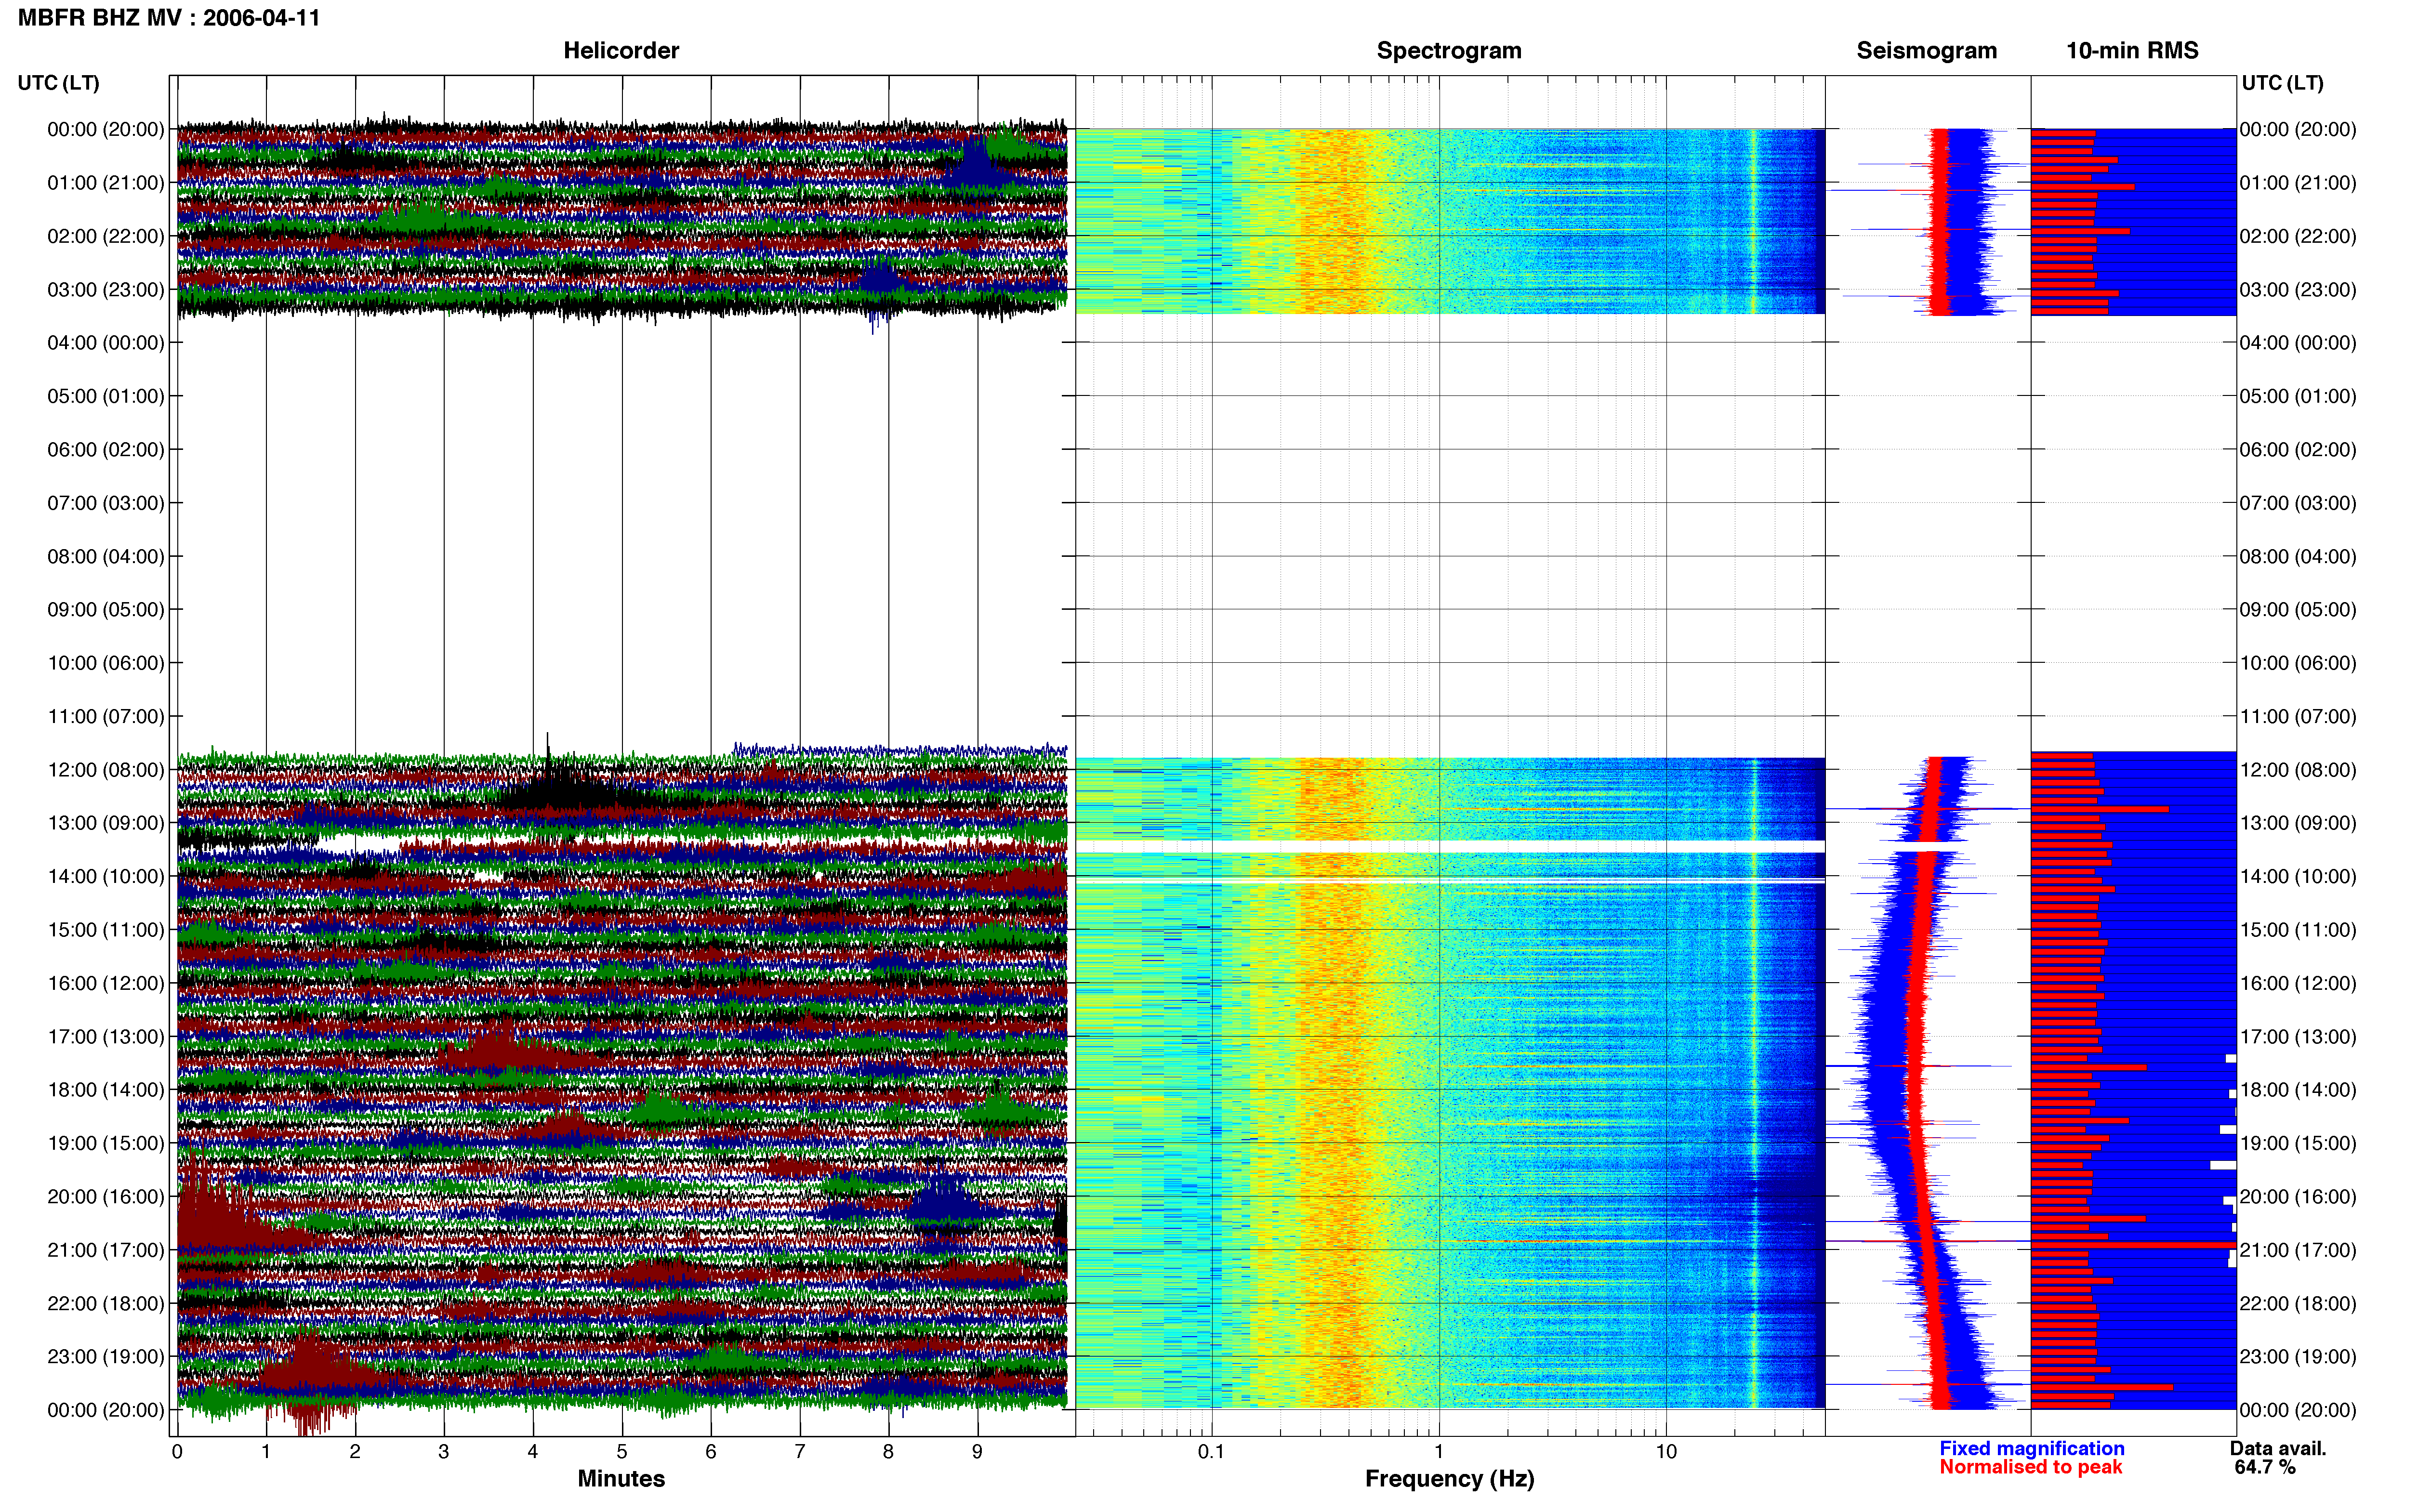Image resolution: width=2418 pixels, height=1512 pixels.
Task: Click the 09:00 (05:00) label beside the RMS panel
Action: pyautogui.click(x=2298, y=610)
